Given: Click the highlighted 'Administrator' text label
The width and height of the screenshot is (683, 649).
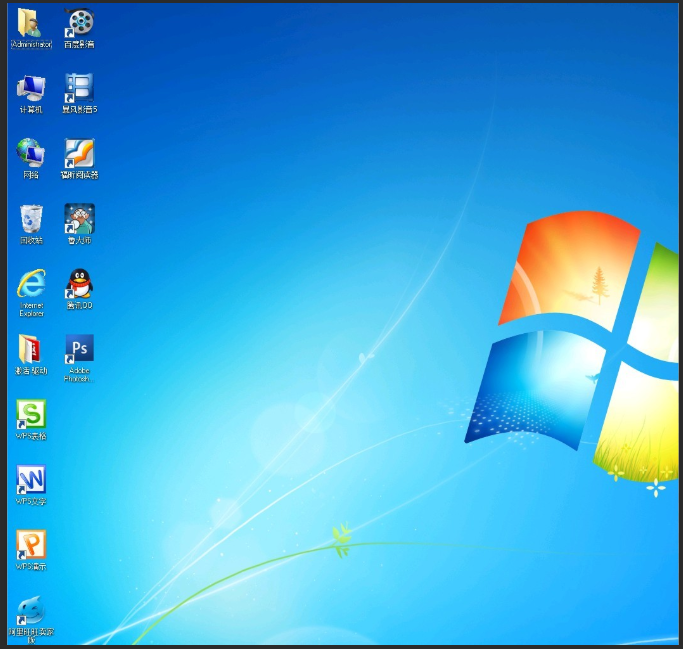Looking at the screenshot, I should coord(31,45).
